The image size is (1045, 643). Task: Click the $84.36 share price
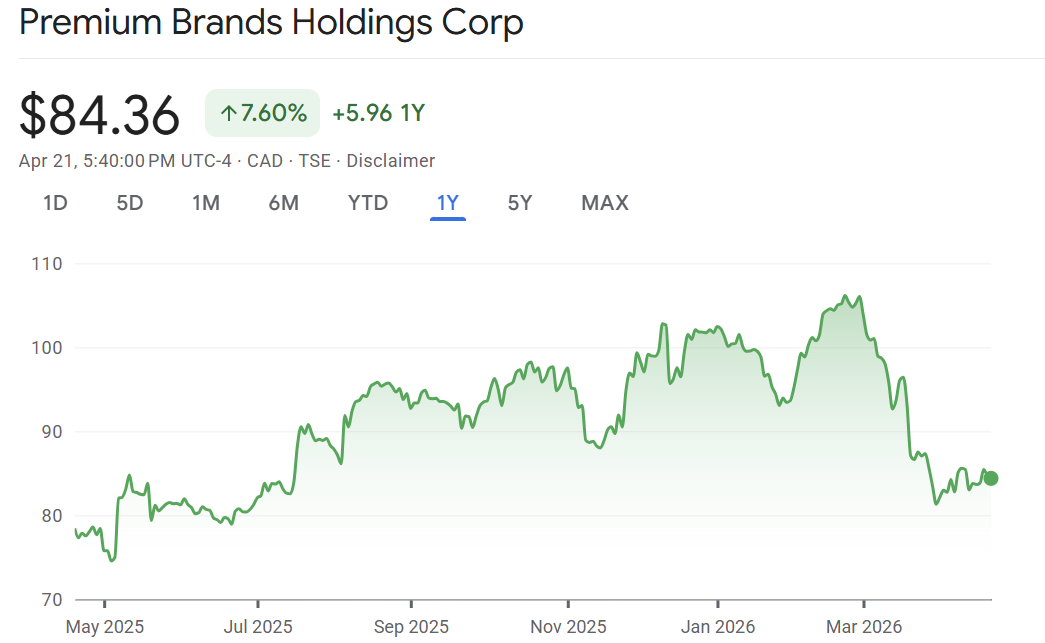[100, 115]
